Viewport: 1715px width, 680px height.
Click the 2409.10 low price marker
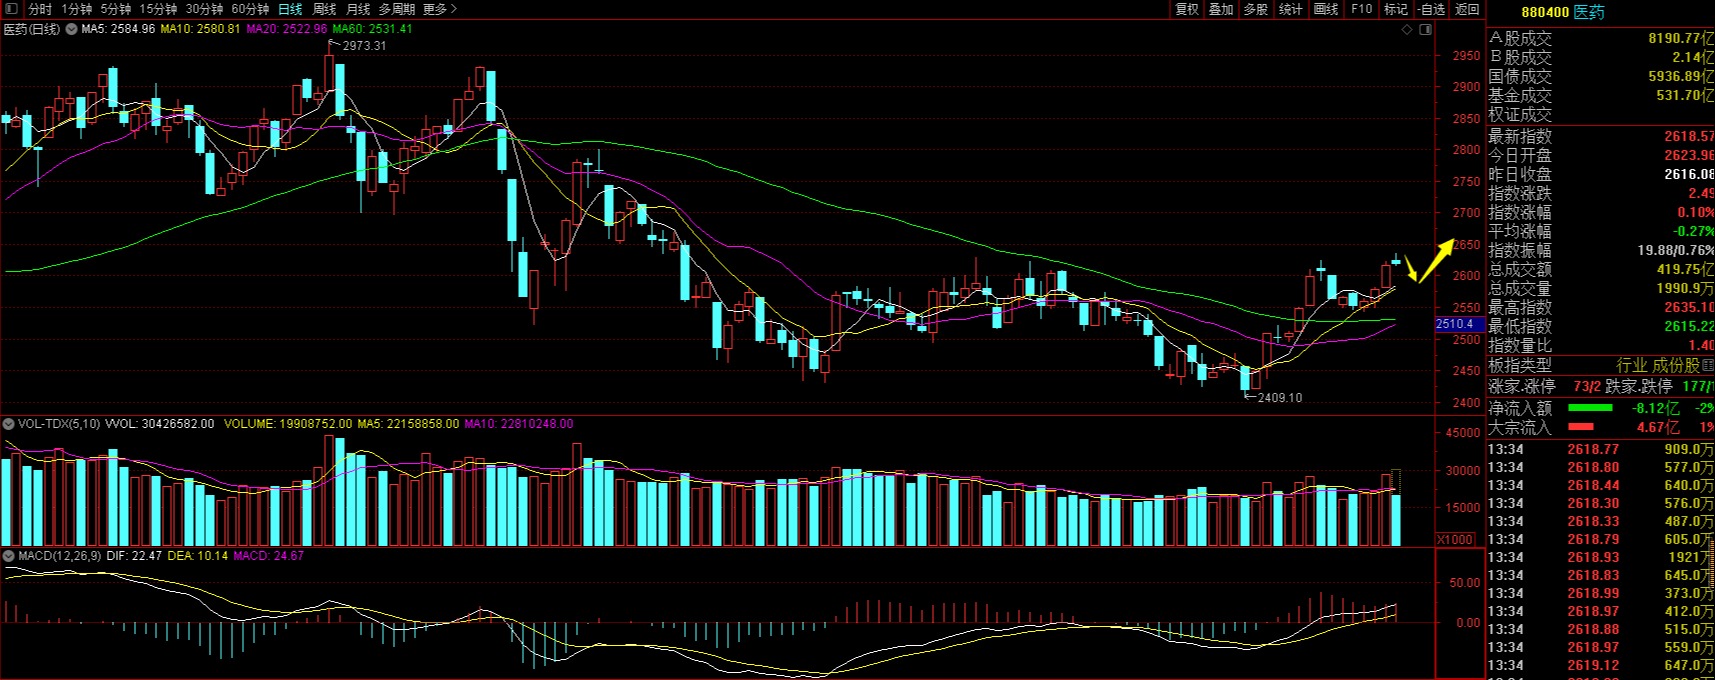(1280, 398)
